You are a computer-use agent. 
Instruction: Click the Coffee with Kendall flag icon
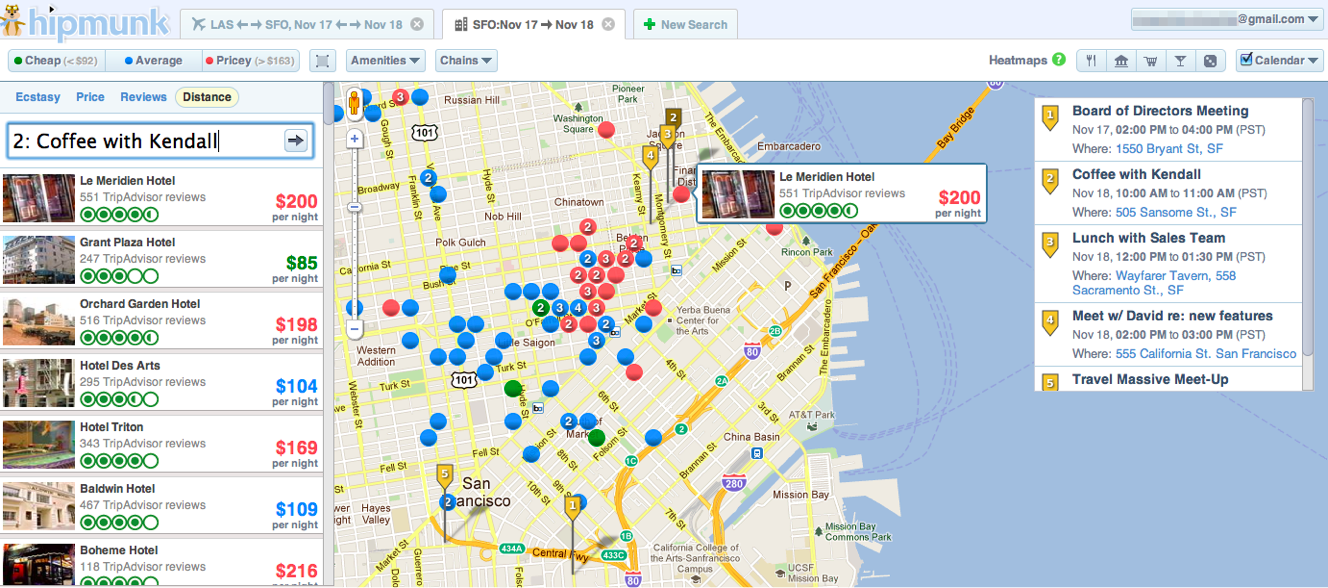[x=1050, y=181]
